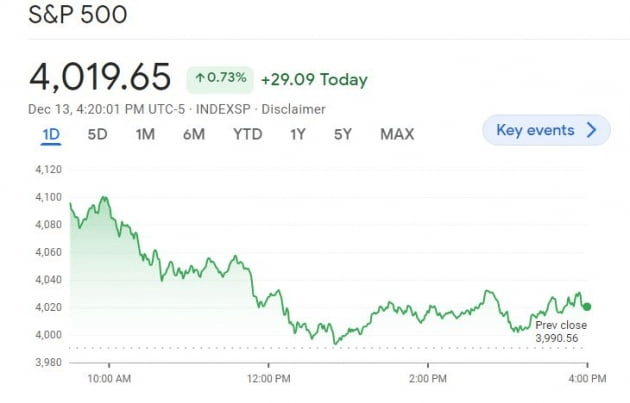Click the green end-of-line chart dot

pos(586,306)
